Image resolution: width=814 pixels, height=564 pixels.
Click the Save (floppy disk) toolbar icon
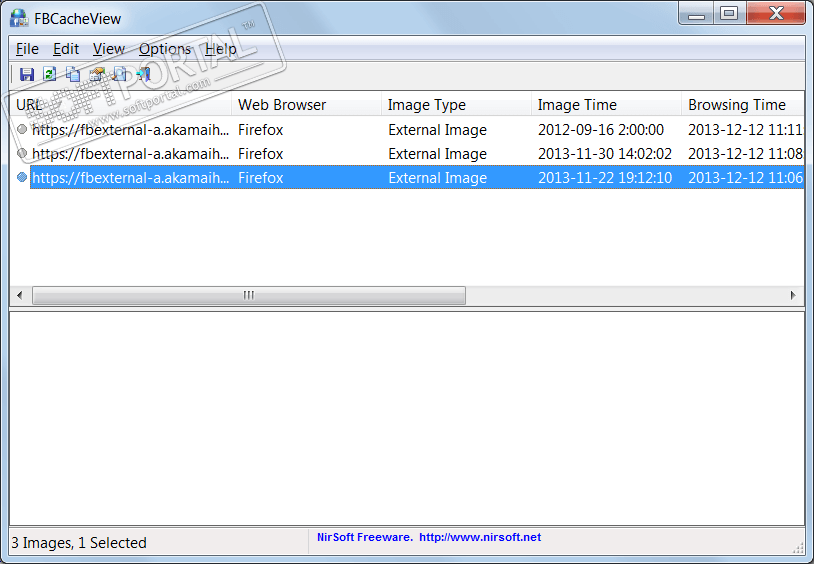(x=26, y=74)
